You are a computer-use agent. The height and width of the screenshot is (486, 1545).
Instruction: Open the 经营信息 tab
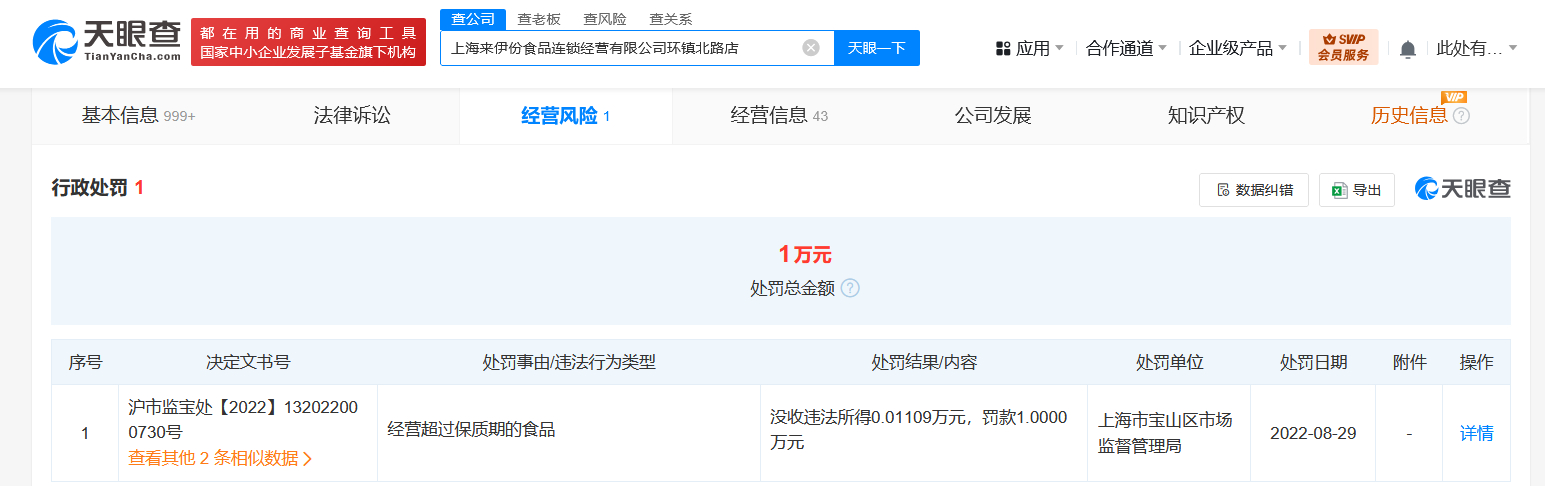pos(779,116)
